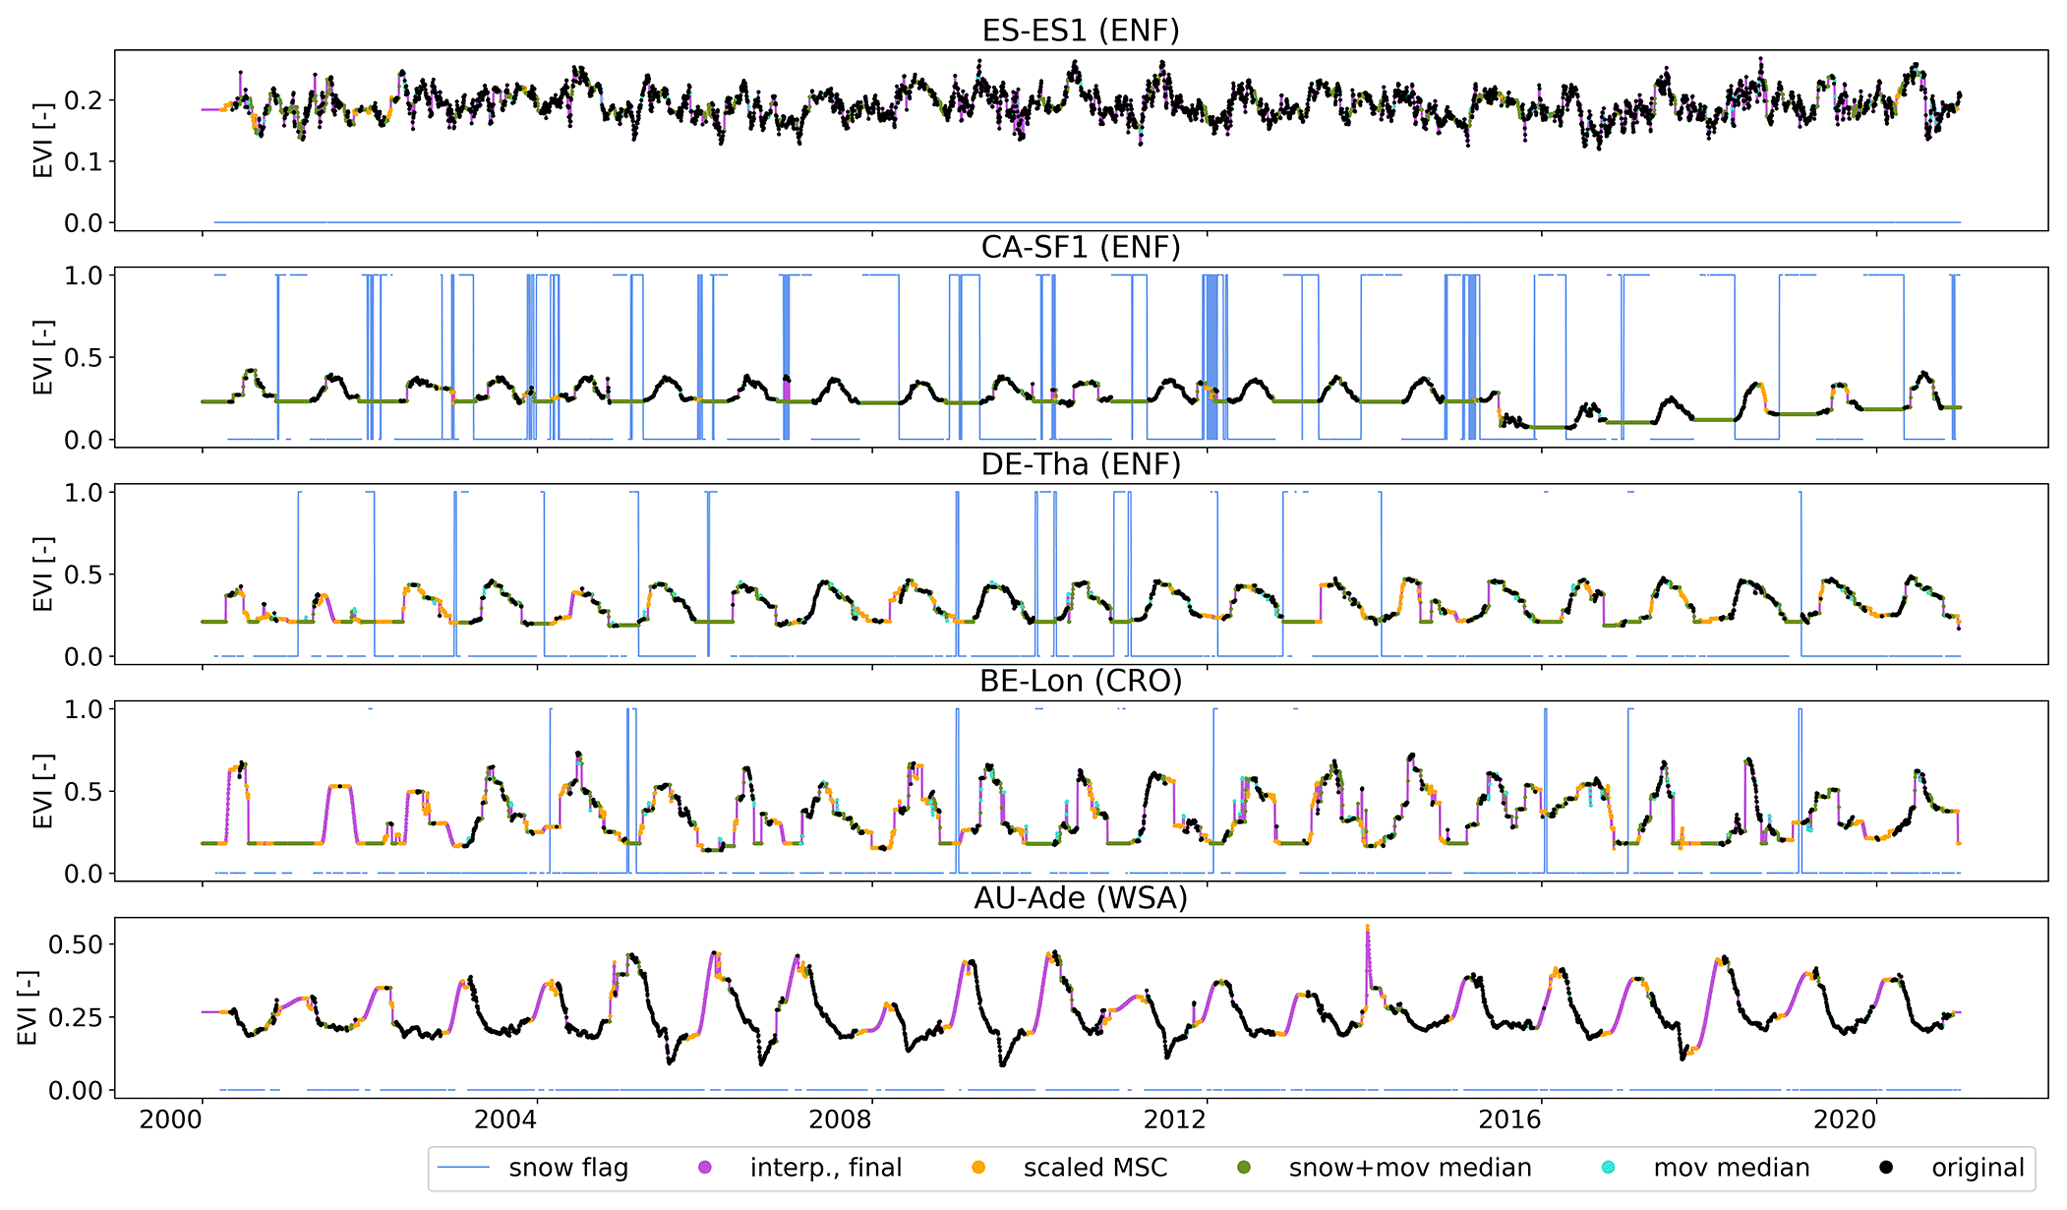Click the cyan 'mov median' legend marker
The width and height of the screenshot is (2067, 1210).
coord(1609,1168)
